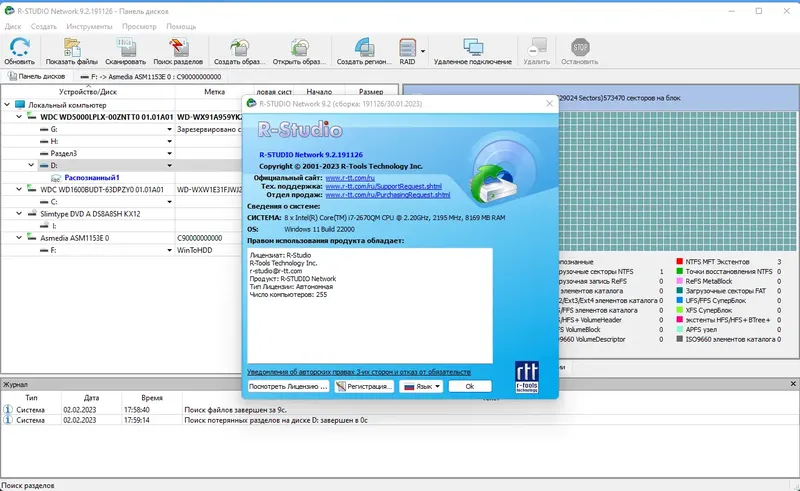This screenshot has width=800, height=491.
Task: Click the Показать файлы toolbar icon
Action: 72,47
